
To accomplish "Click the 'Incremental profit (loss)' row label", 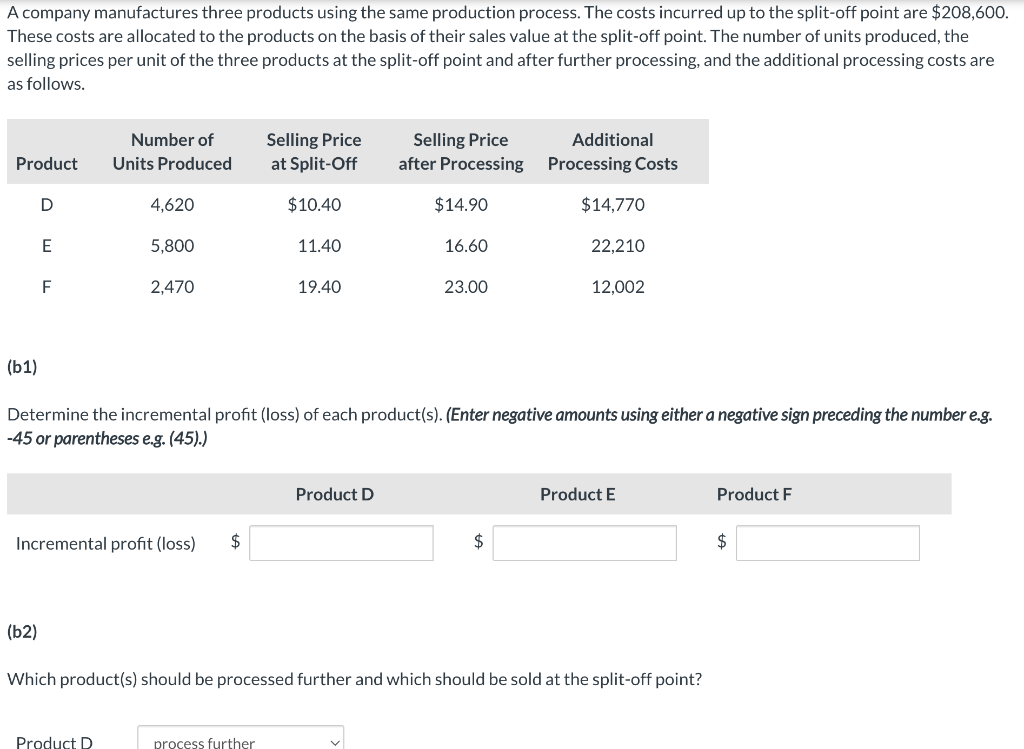I will (x=105, y=543).
